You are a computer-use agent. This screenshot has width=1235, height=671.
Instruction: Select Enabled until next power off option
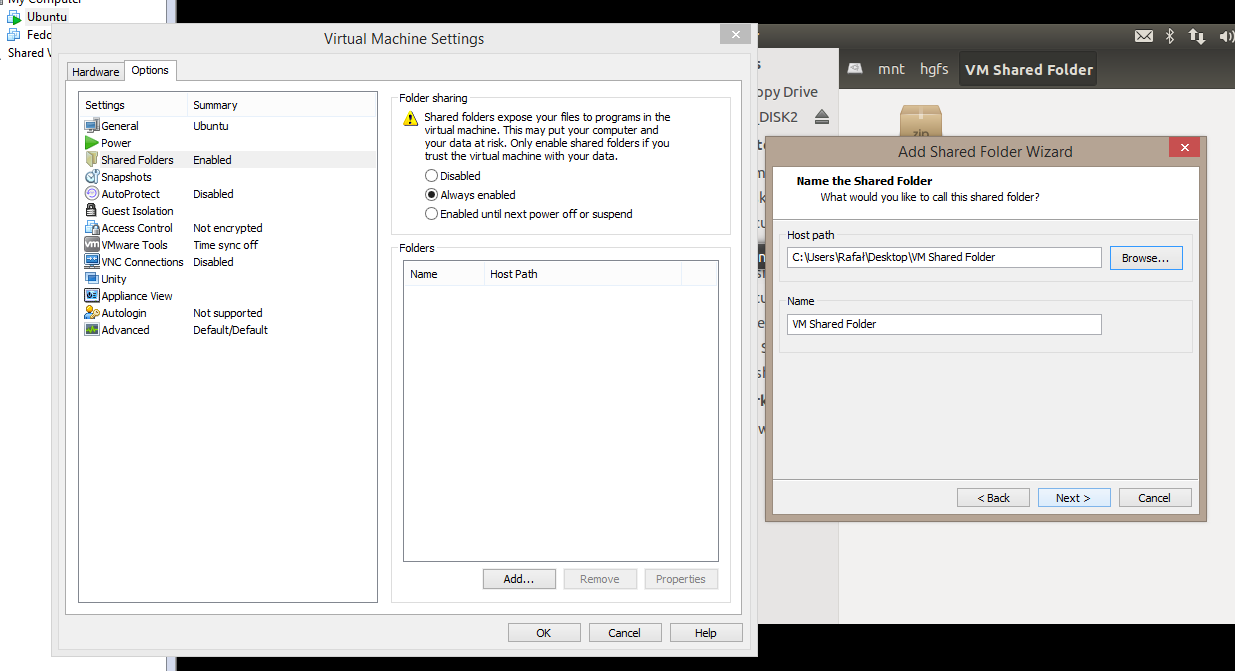(x=431, y=214)
